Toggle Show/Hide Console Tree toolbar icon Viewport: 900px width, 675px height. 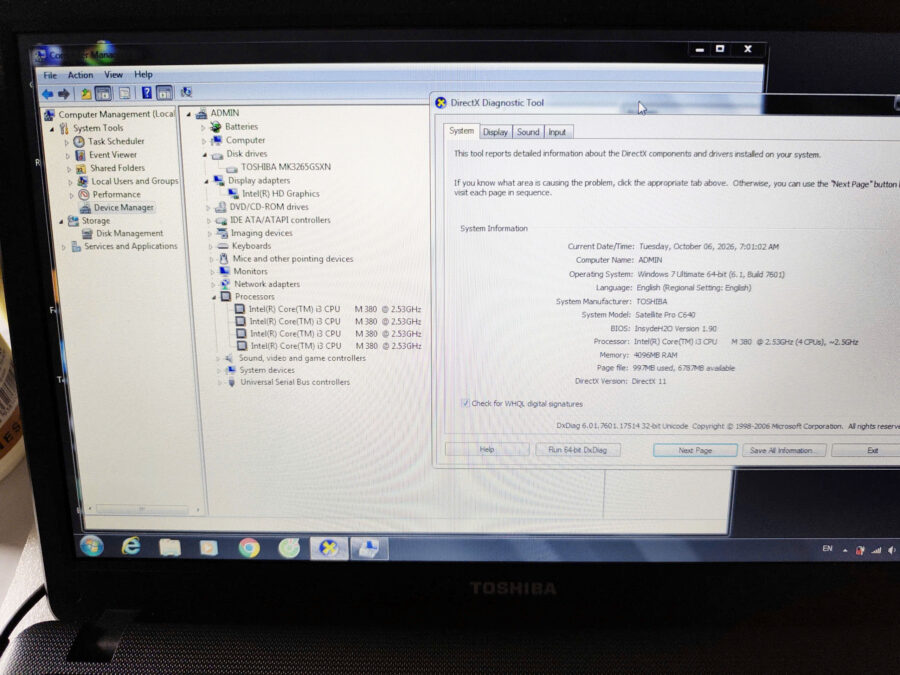(x=103, y=93)
